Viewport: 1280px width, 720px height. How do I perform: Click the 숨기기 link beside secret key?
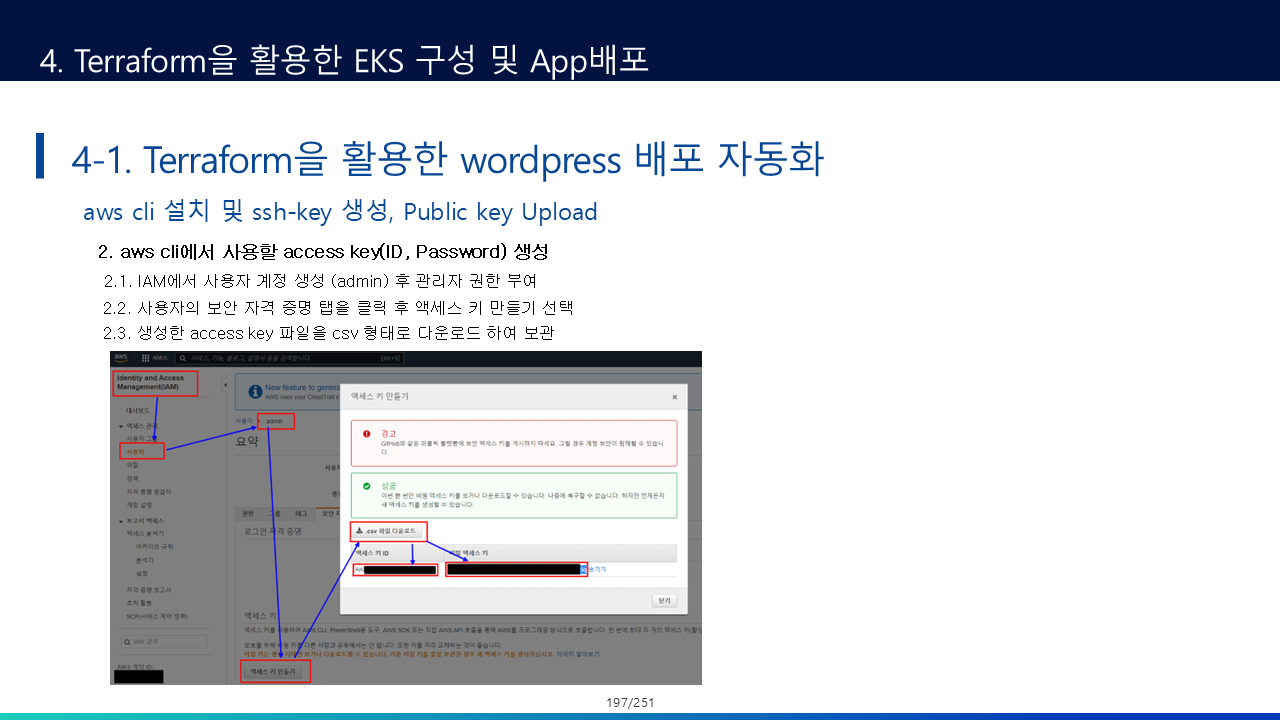[597, 569]
